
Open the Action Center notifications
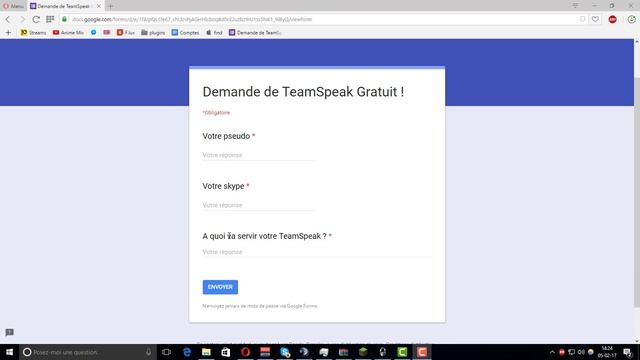click(x=628, y=352)
